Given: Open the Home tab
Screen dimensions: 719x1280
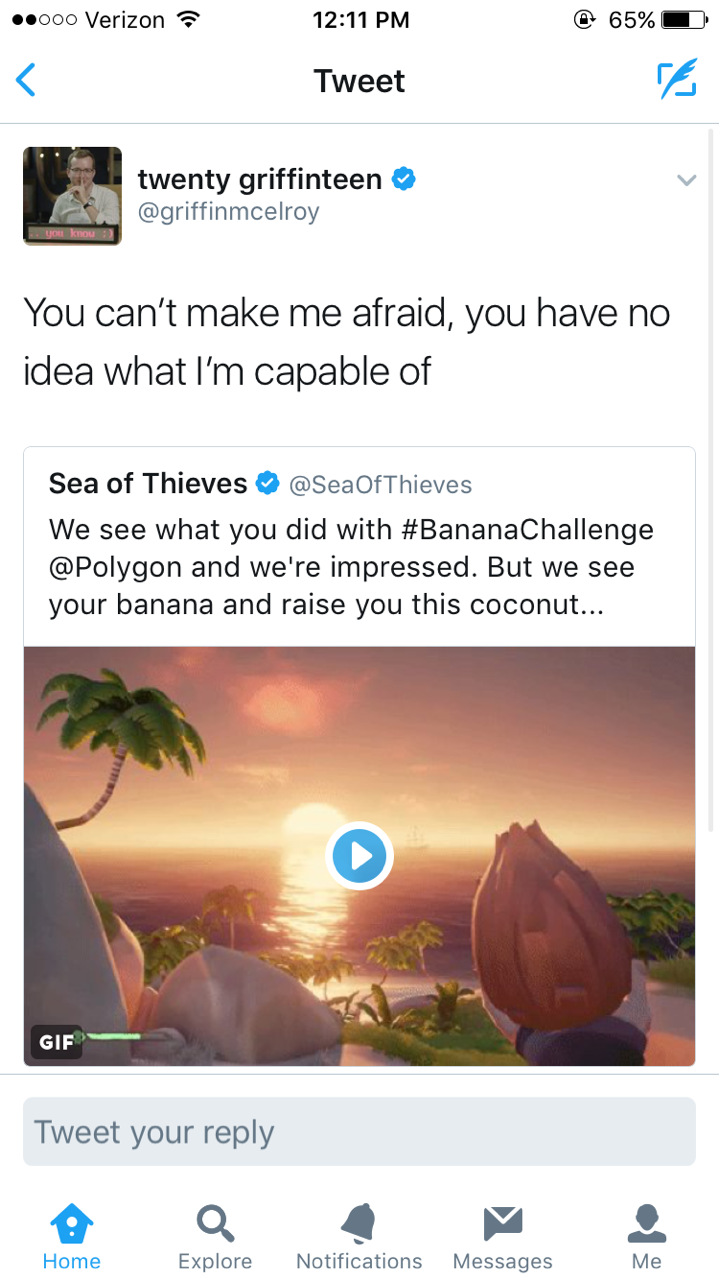Looking at the screenshot, I should (x=72, y=1236).
